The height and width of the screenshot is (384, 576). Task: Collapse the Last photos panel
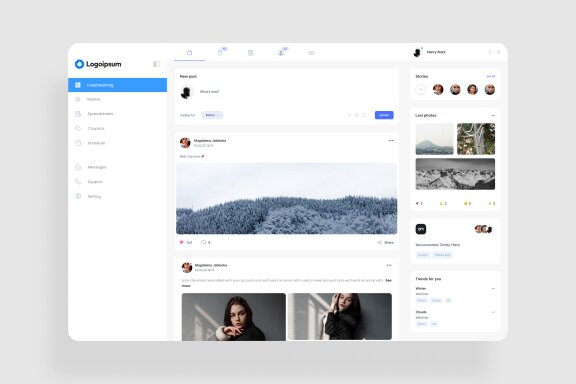493,115
